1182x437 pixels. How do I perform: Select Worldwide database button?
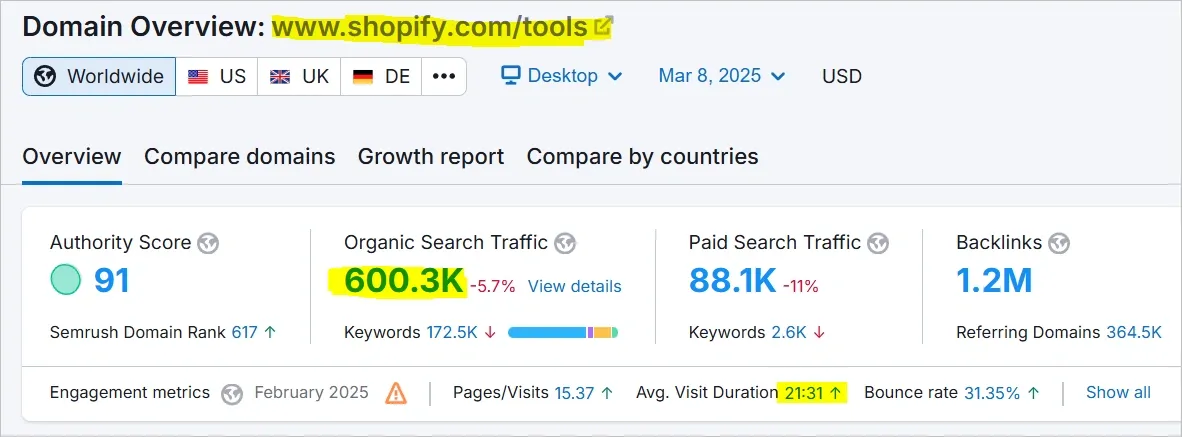point(99,77)
